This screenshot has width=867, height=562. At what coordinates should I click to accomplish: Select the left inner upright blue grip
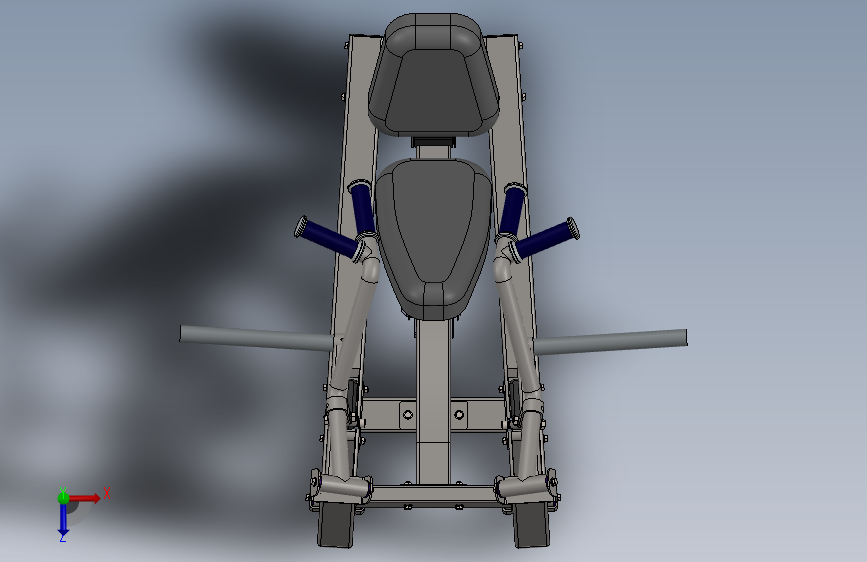[x=363, y=207]
